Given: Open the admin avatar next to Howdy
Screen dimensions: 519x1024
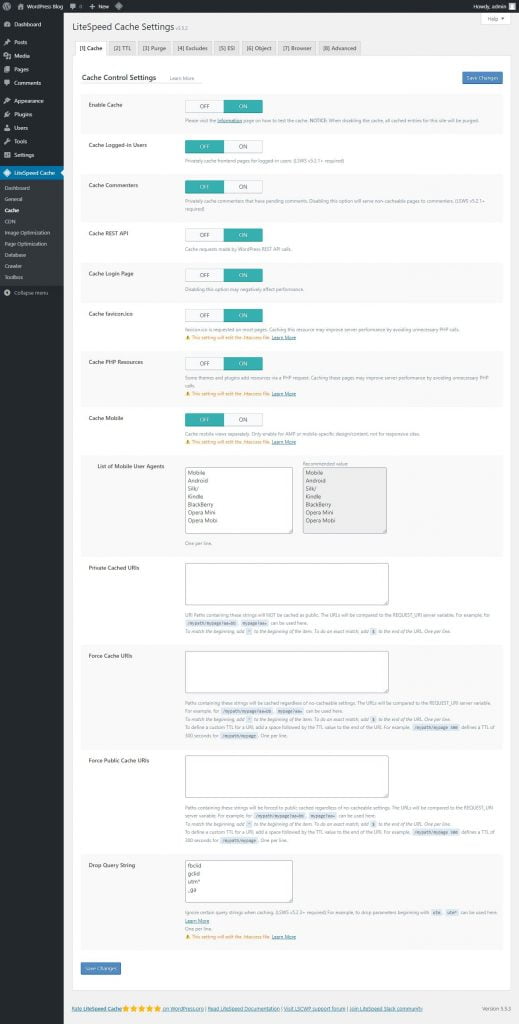Looking at the screenshot, I should [512, 6].
